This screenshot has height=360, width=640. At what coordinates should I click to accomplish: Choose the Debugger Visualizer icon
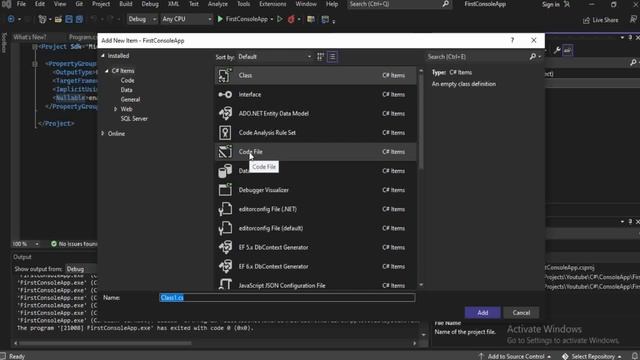pos(225,190)
